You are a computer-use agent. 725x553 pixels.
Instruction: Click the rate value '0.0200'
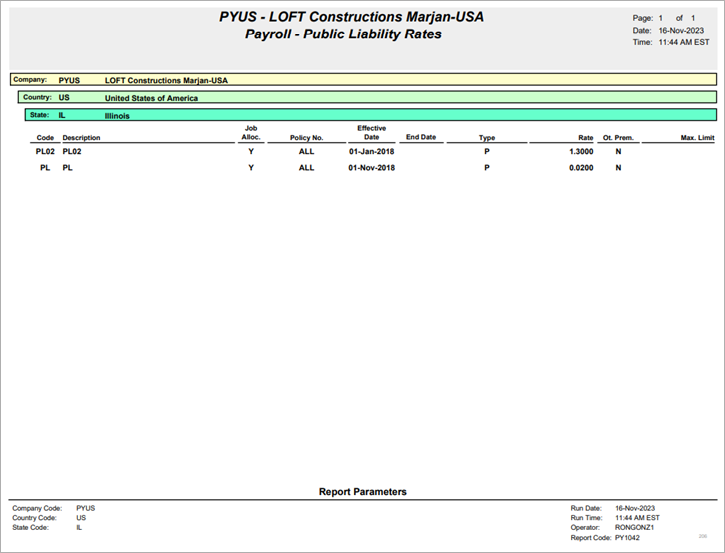coord(581,168)
